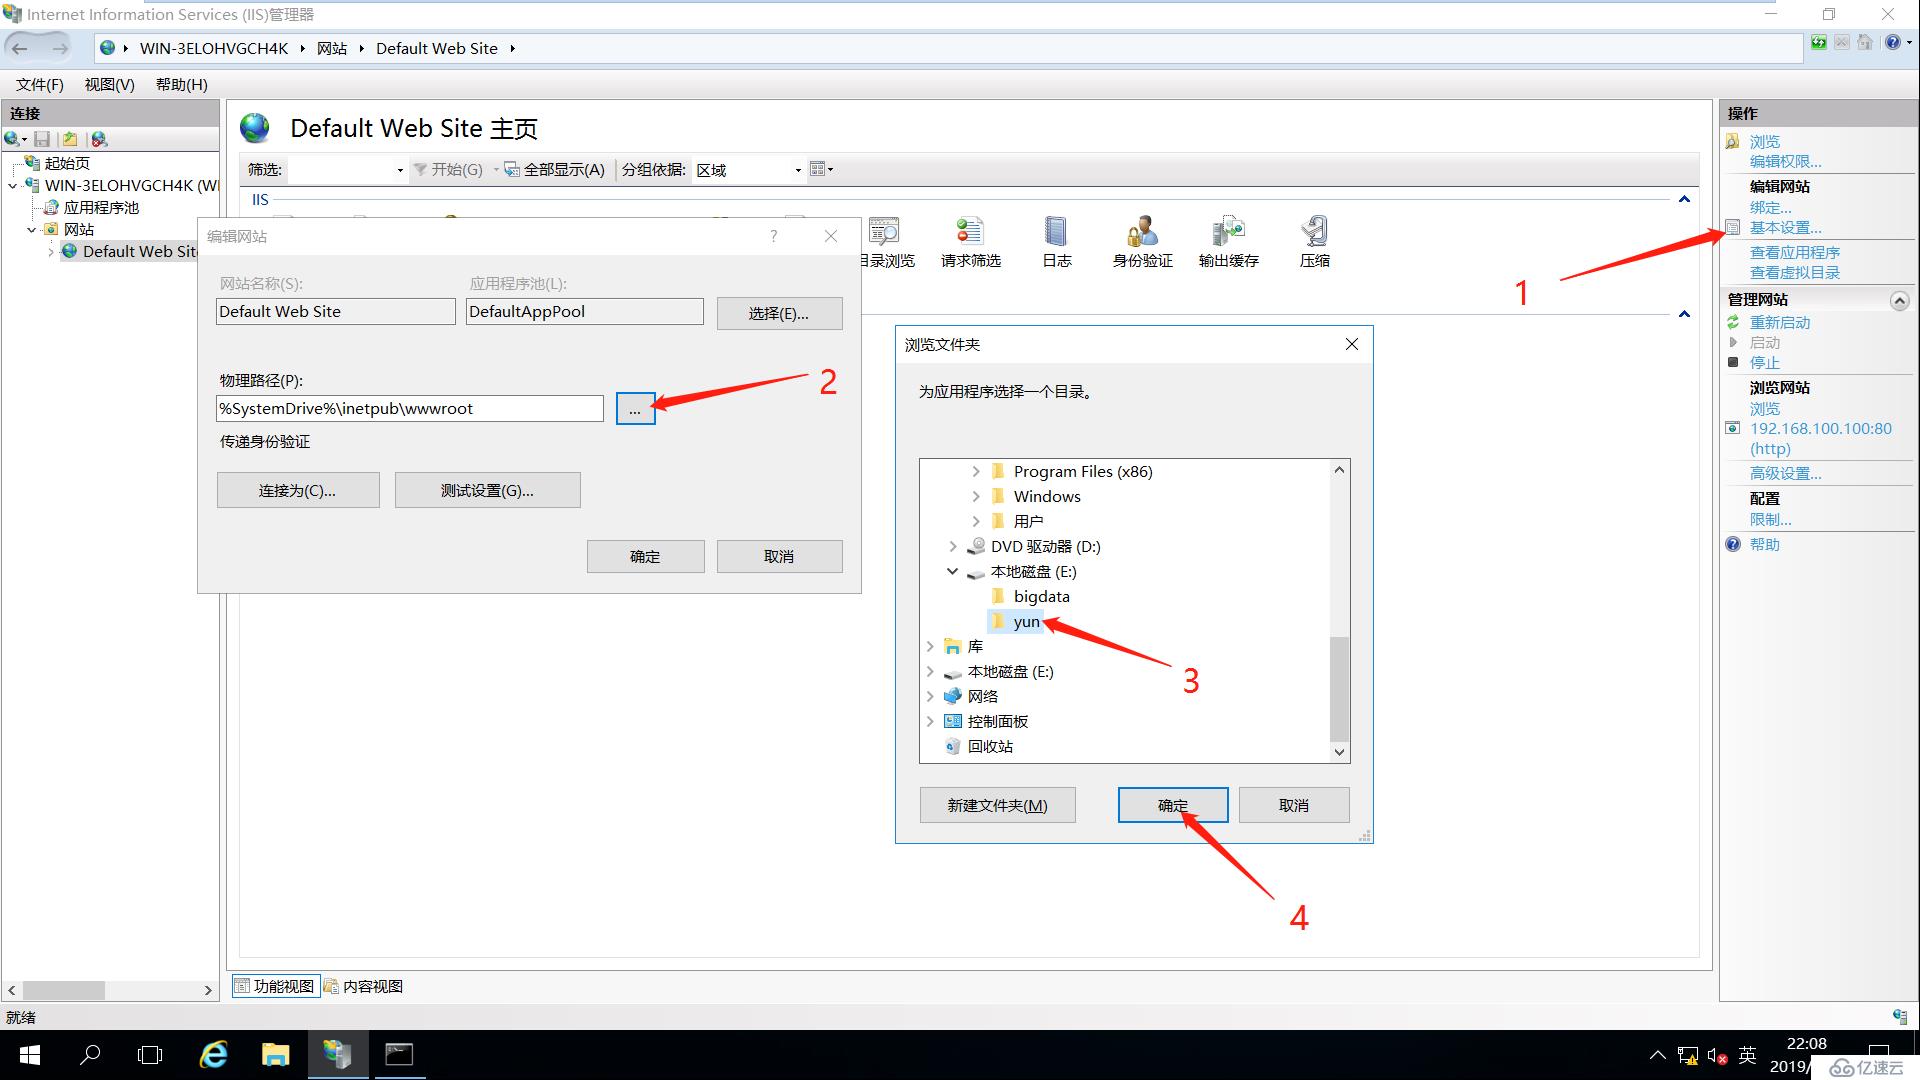This screenshot has width=1920, height=1080.
Task: Open taskbar search
Action: tap(90, 1055)
